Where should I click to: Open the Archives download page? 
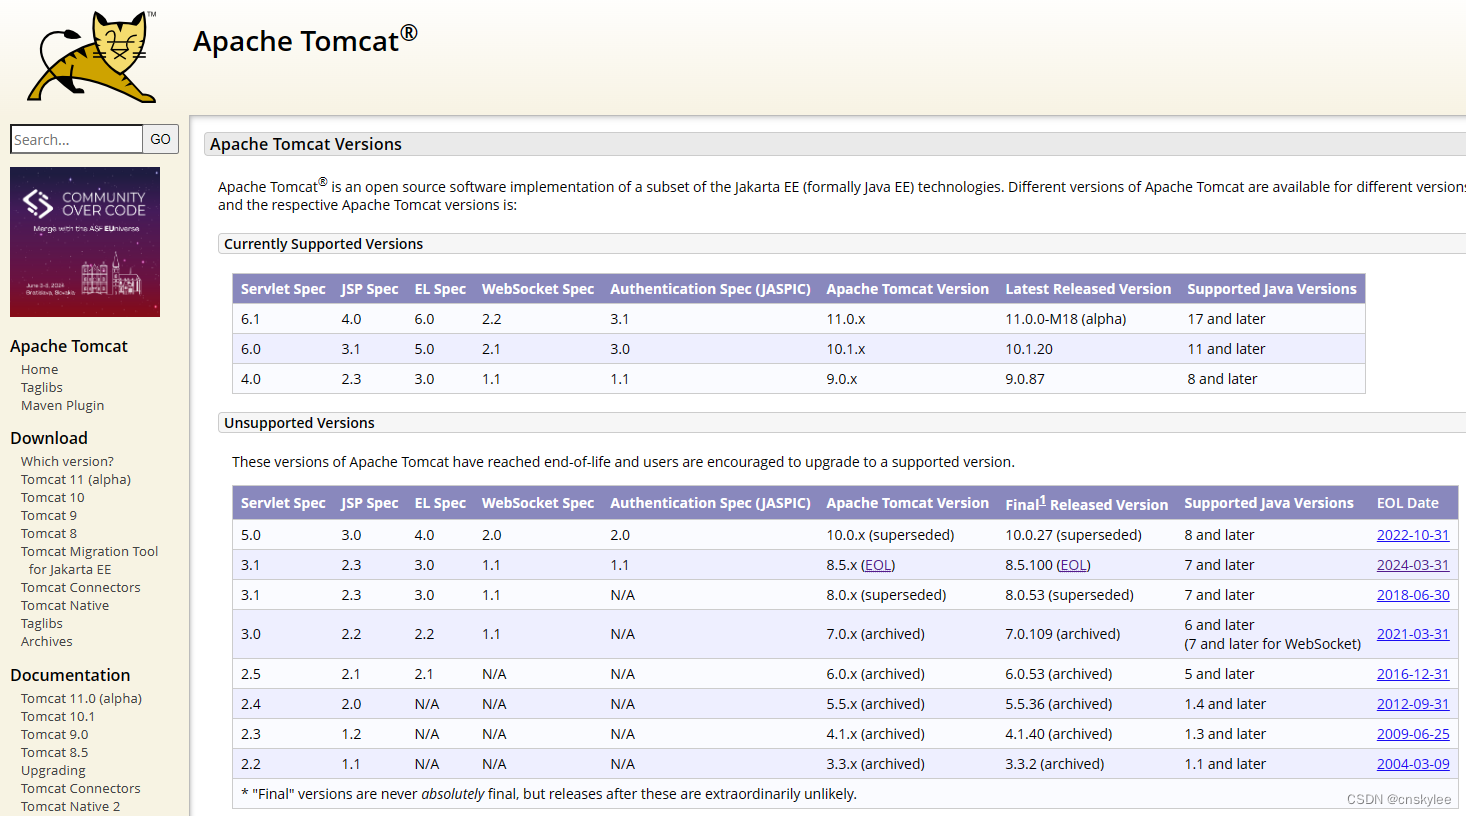pyautogui.click(x=46, y=641)
